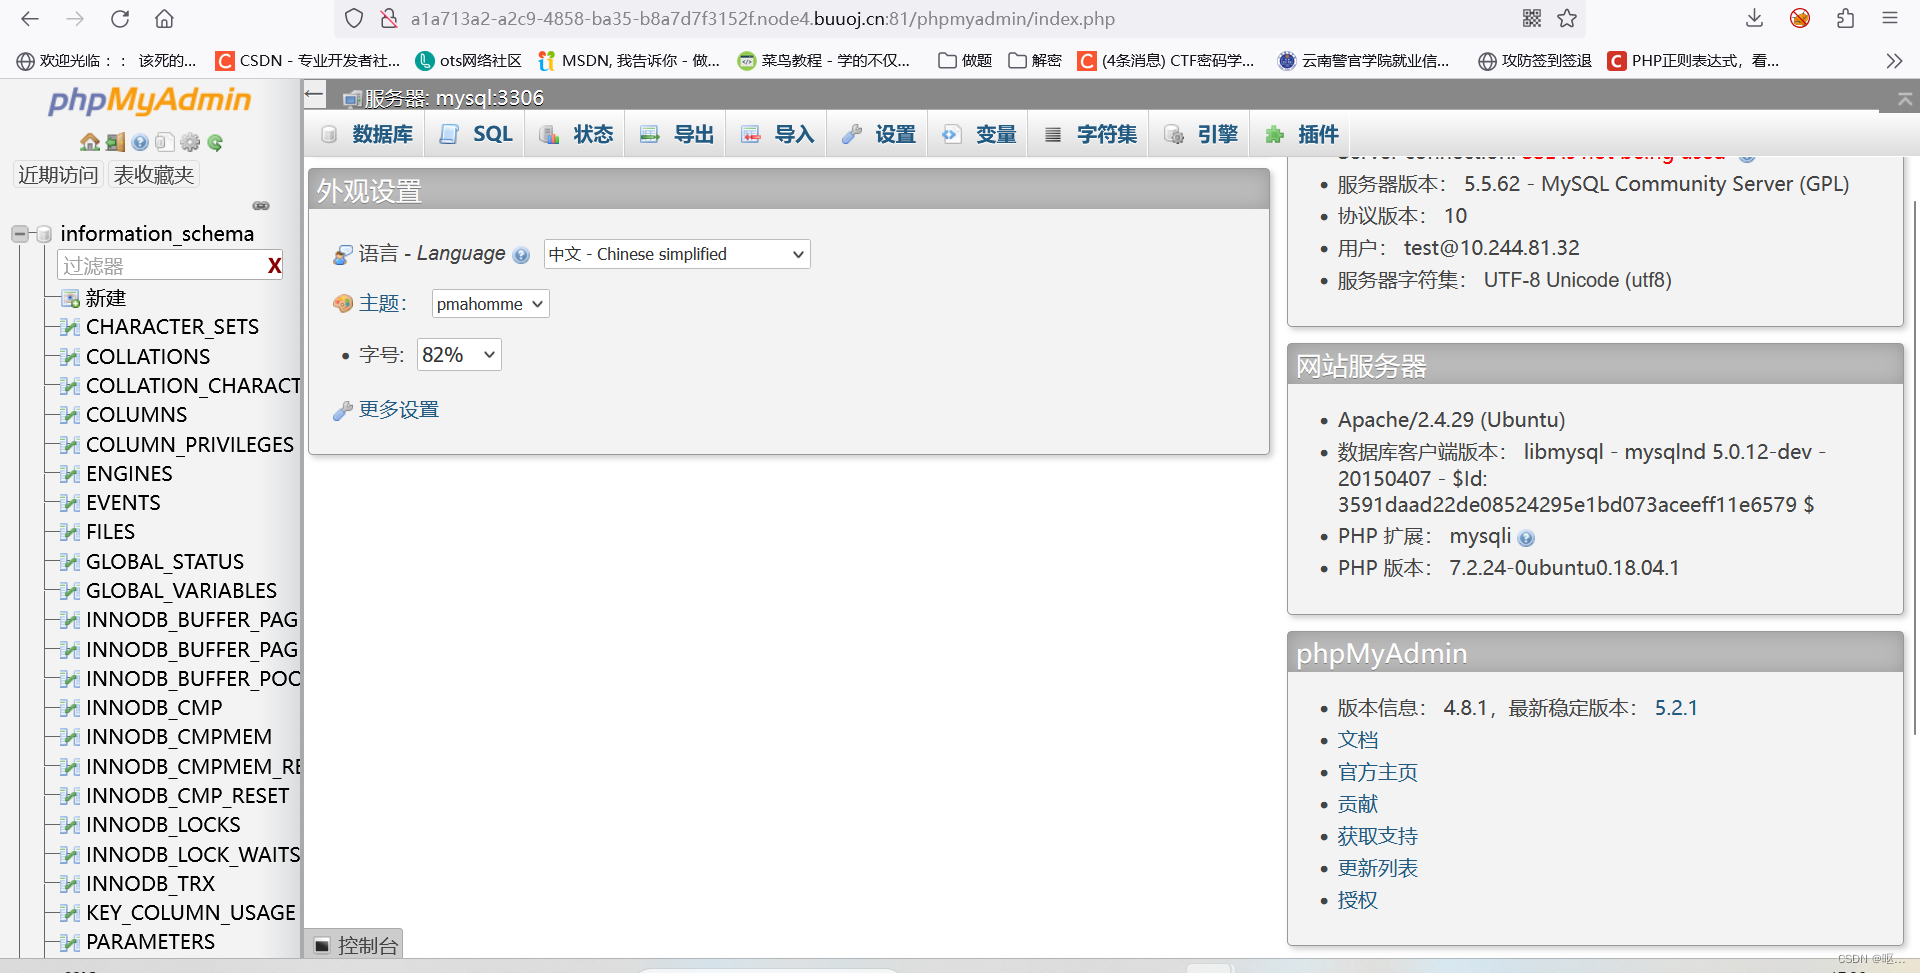This screenshot has width=1920, height=973.
Task: Open the 插件 (Plugins) tab
Action: pos(1302,134)
